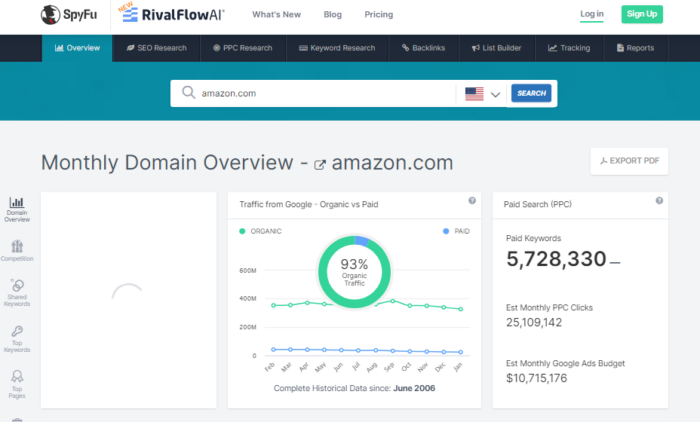This screenshot has height=422, width=700.
Task: Toggle the ORGANIC legend dot
Action: coord(242,231)
